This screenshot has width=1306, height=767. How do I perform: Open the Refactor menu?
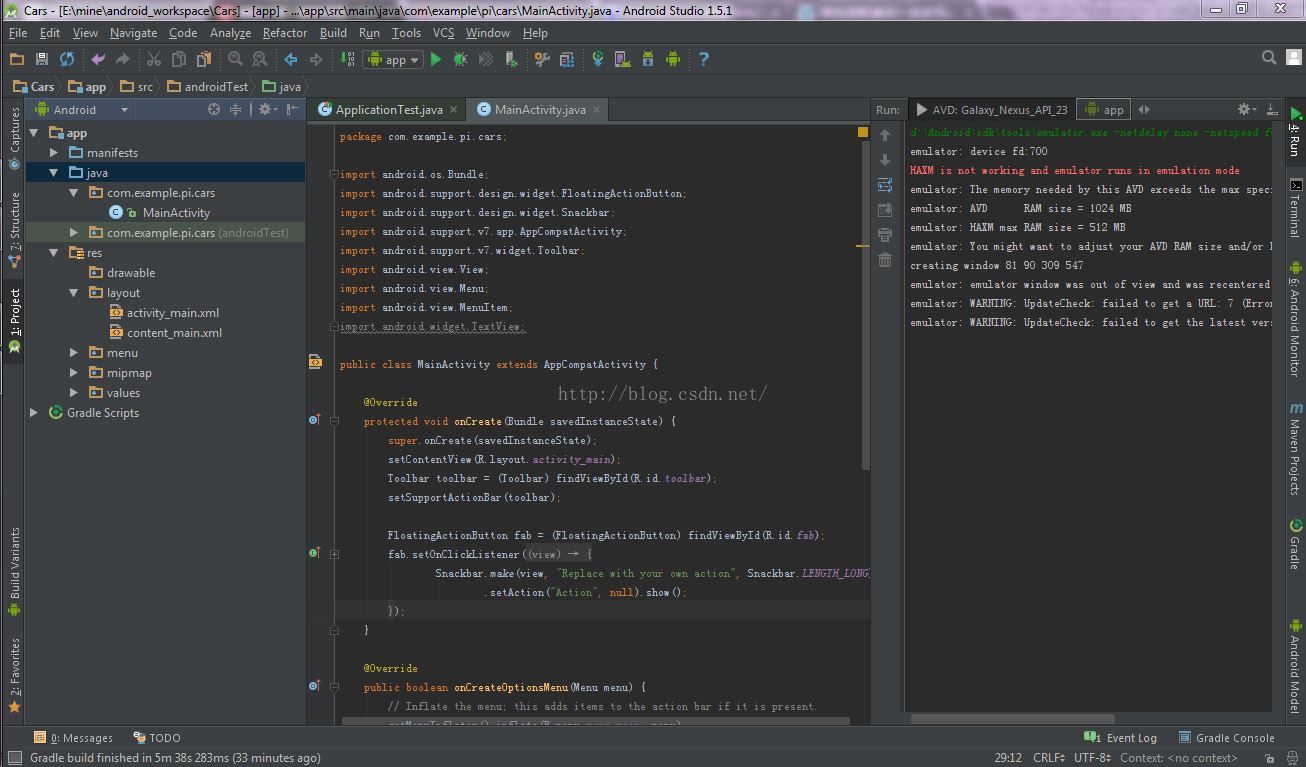click(x=285, y=33)
